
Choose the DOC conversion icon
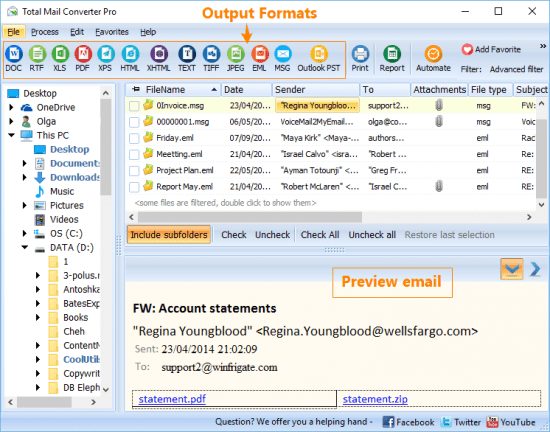tap(14, 54)
